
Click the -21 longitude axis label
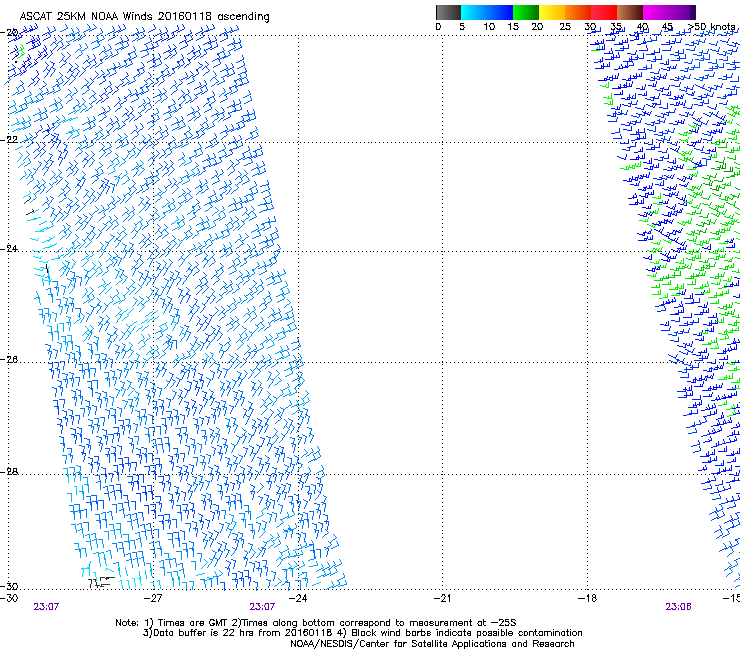442,599
